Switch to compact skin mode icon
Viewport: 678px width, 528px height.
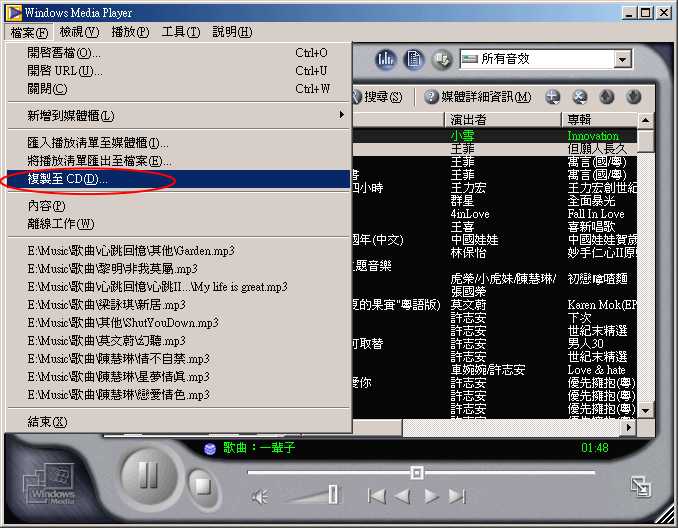coord(641,486)
